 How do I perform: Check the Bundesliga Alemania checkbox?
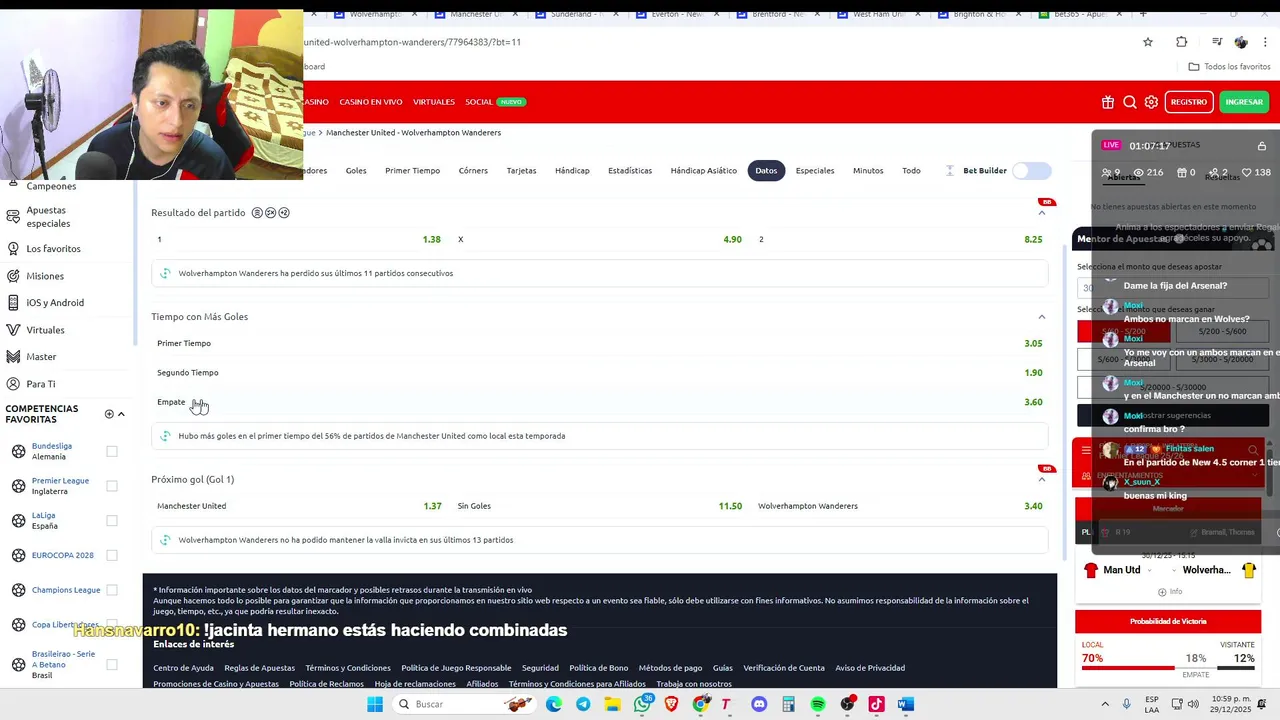[x=112, y=451]
